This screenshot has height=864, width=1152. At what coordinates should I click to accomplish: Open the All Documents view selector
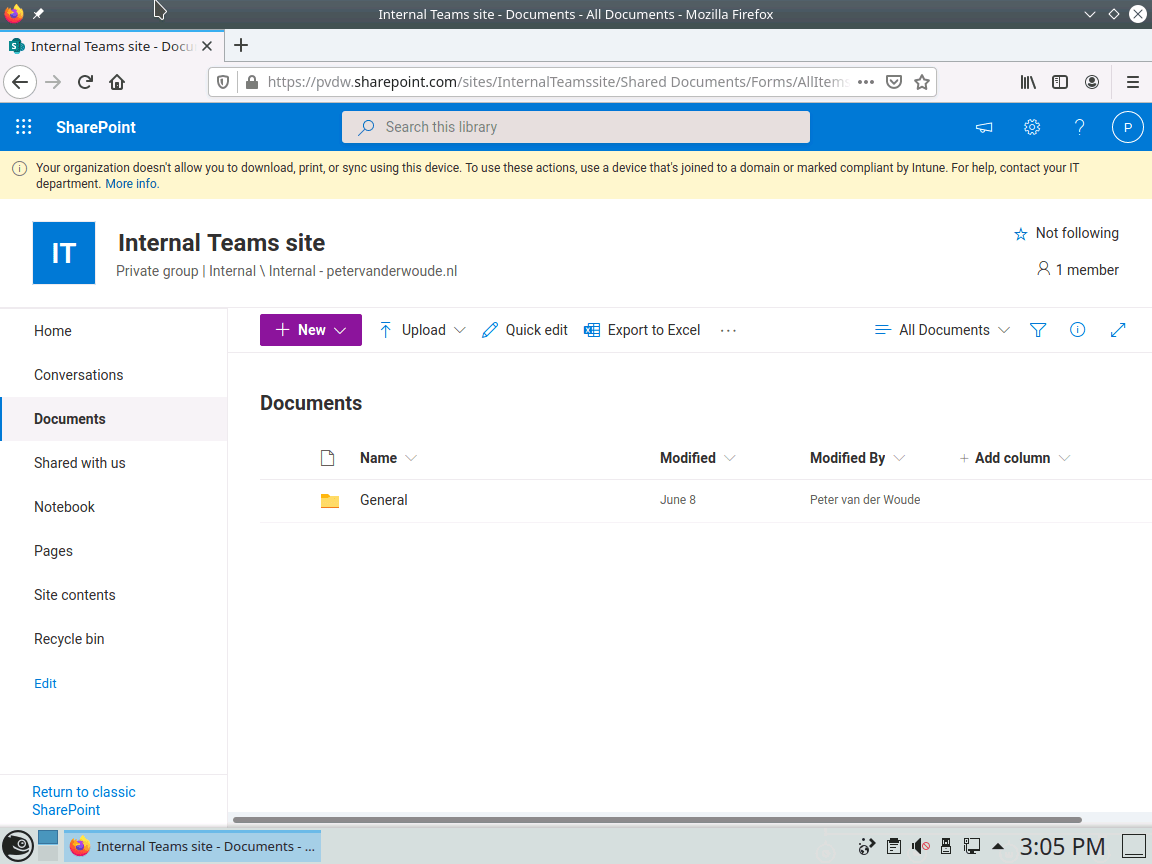pos(941,330)
